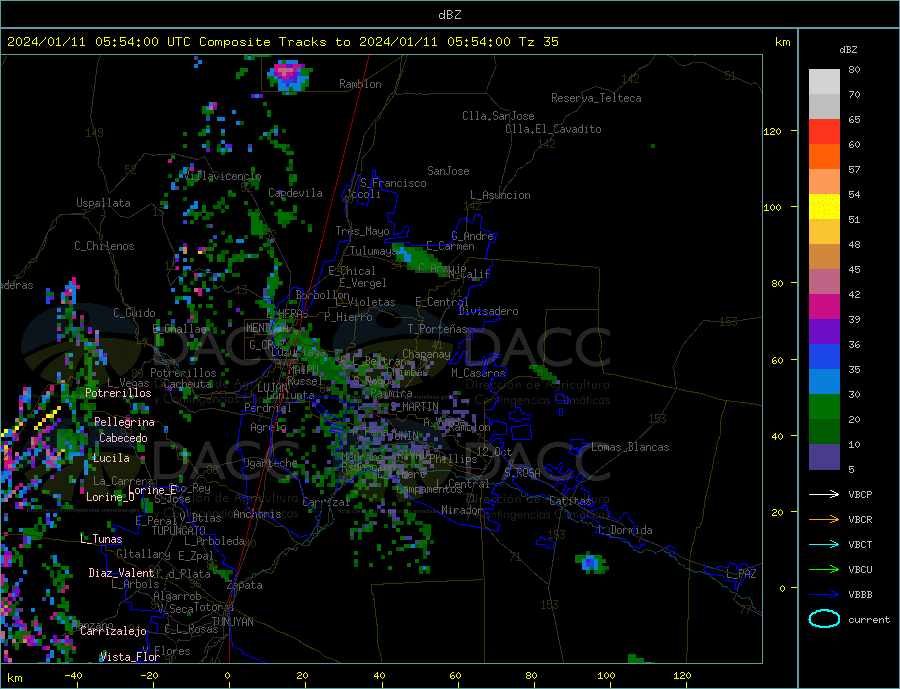Click the 'Catitas' place label
Viewport: 900px width, 689px height.
coord(570,501)
